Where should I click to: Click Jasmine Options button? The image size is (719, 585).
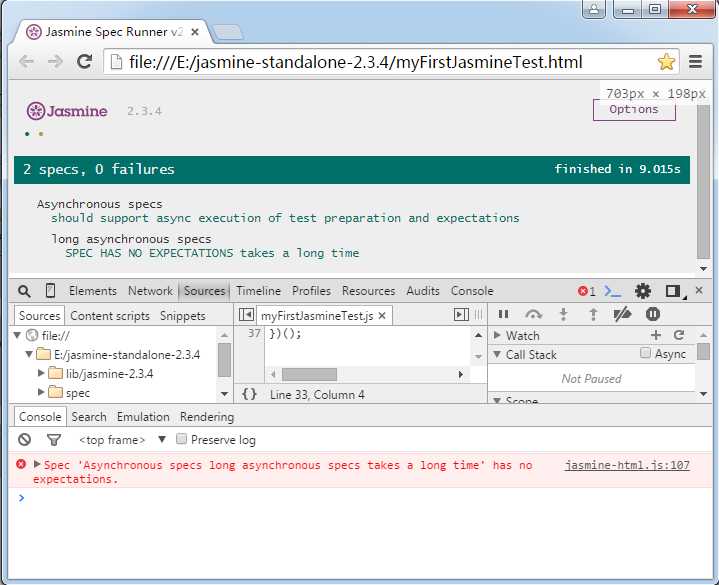tap(634, 110)
